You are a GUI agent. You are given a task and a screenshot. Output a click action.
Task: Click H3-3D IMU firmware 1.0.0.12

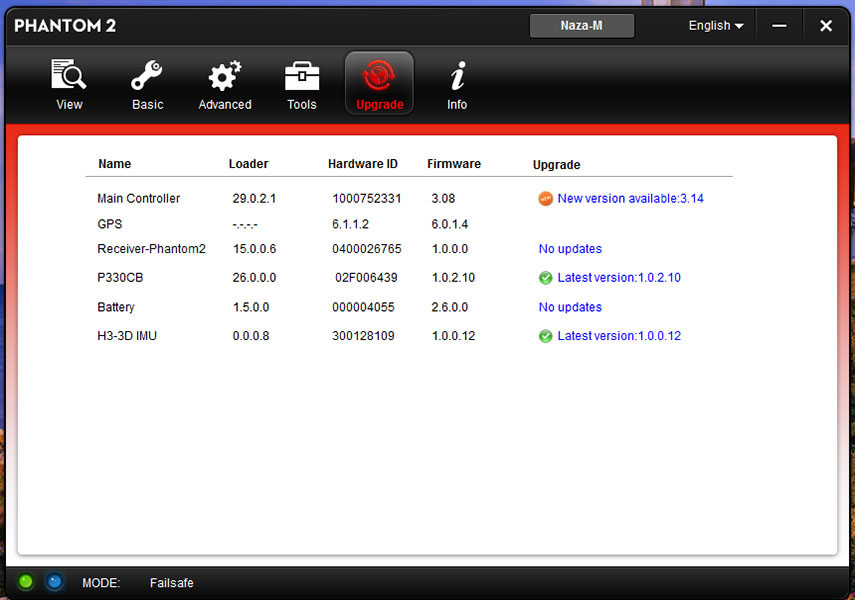(453, 336)
